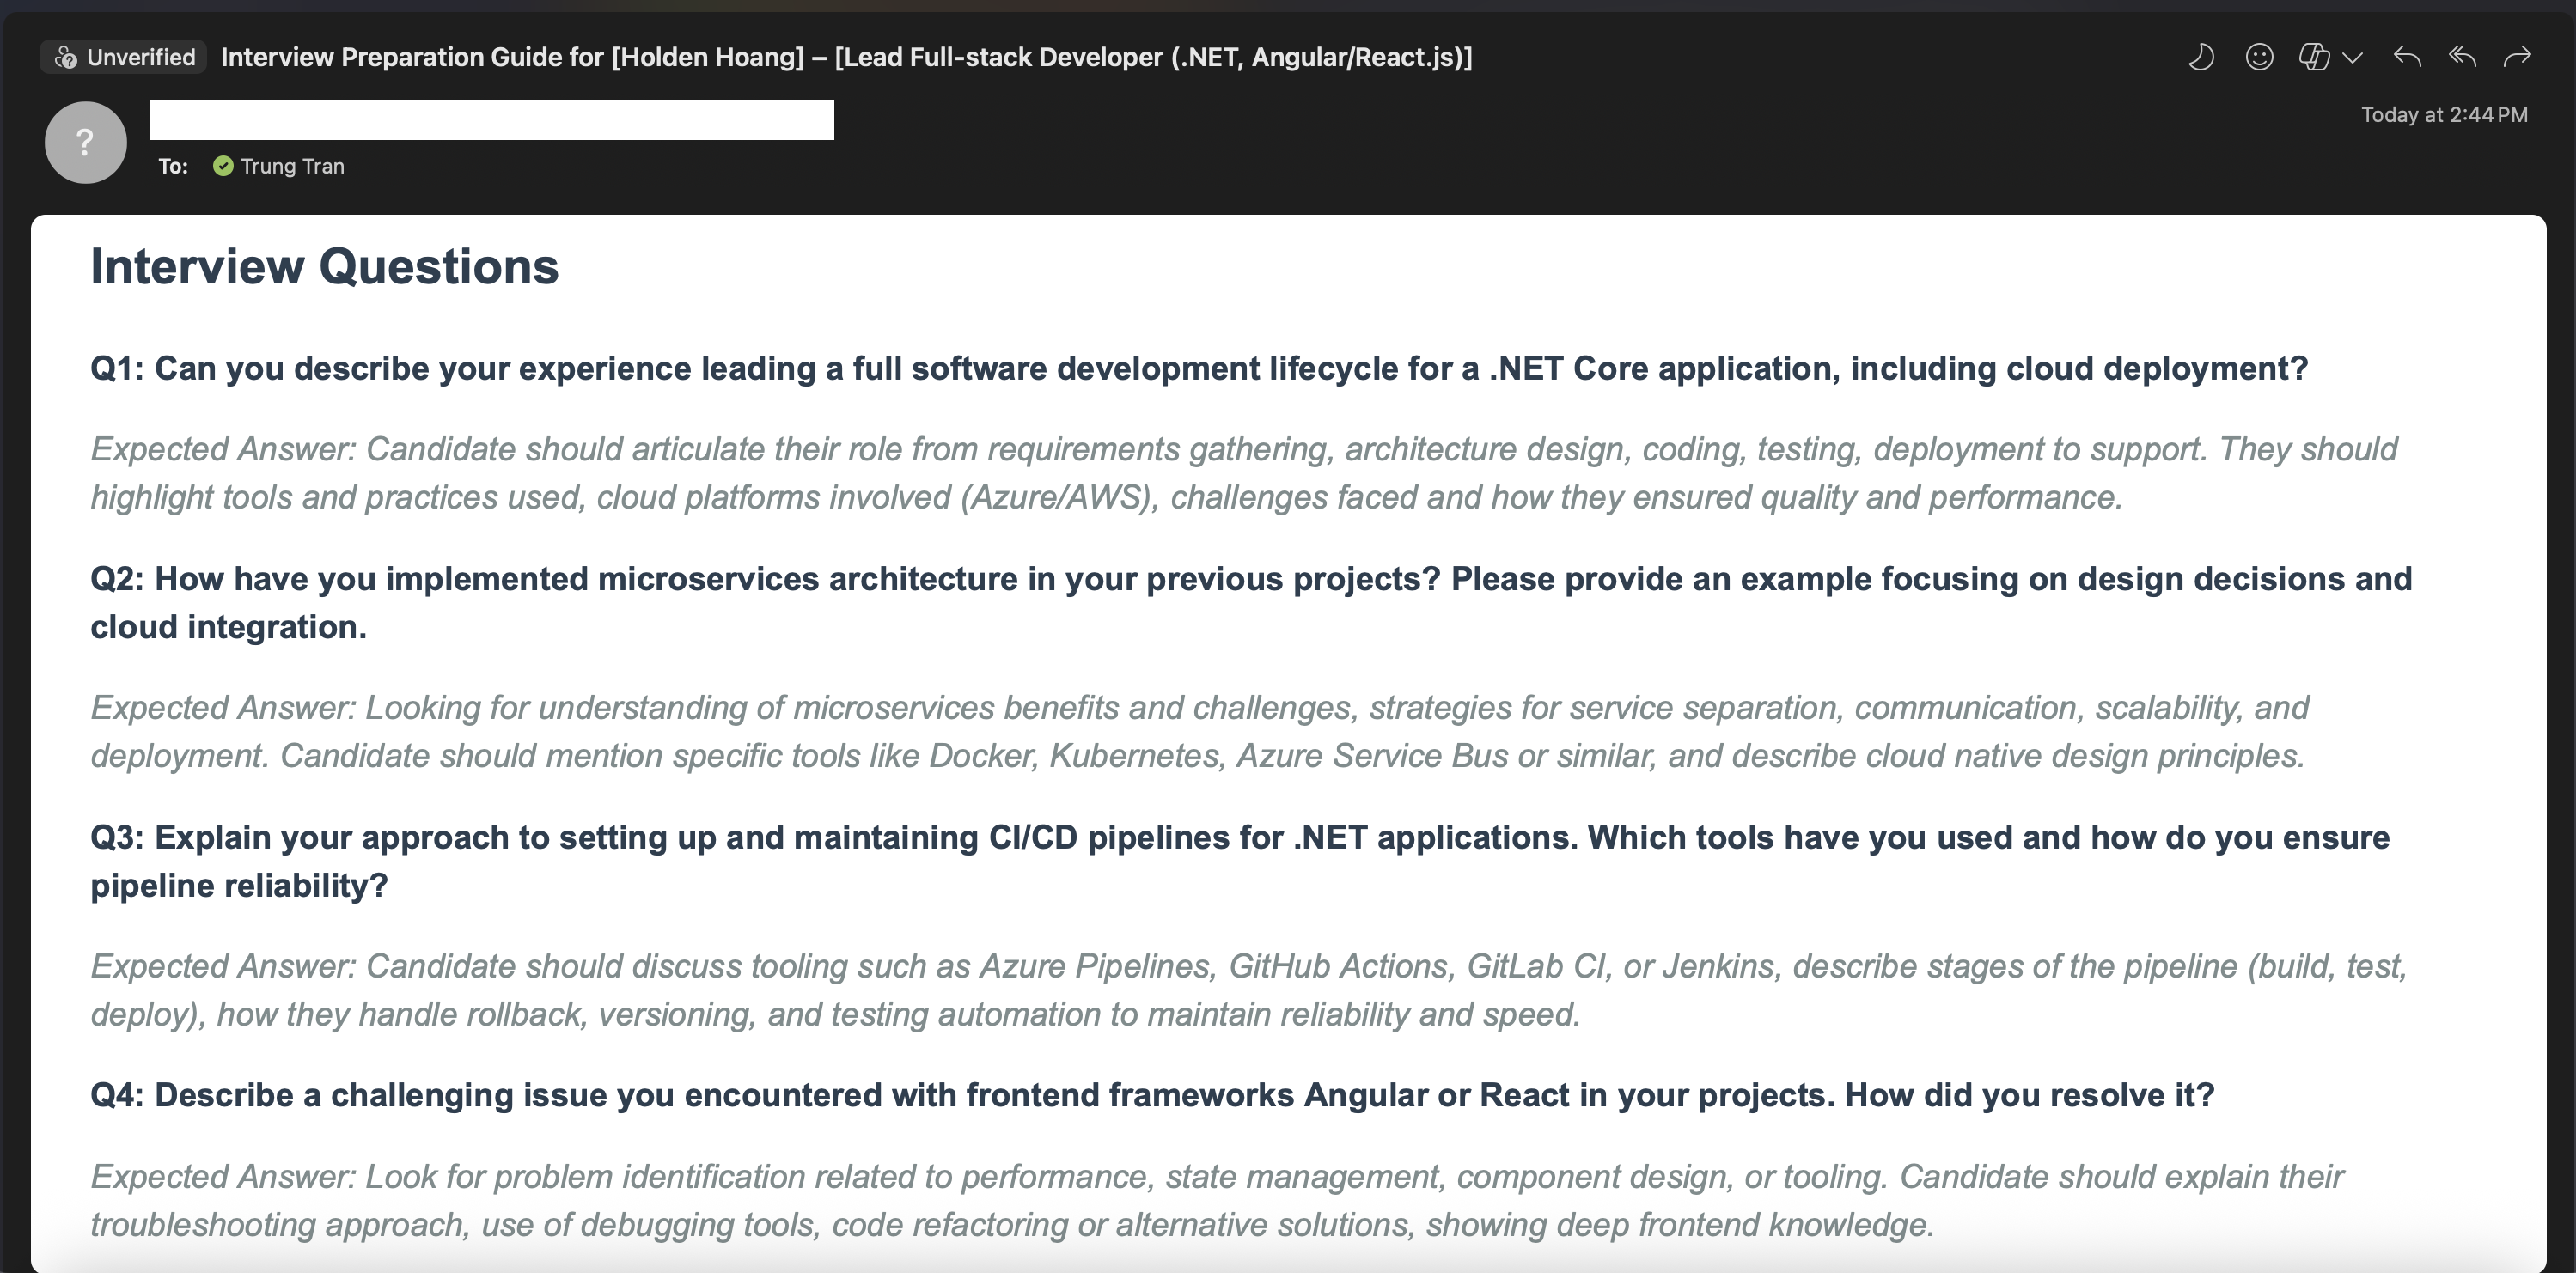Viewport: 2576px width, 1273px height.
Task: Click the Interview Questions heading
Action: click(x=324, y=267)
